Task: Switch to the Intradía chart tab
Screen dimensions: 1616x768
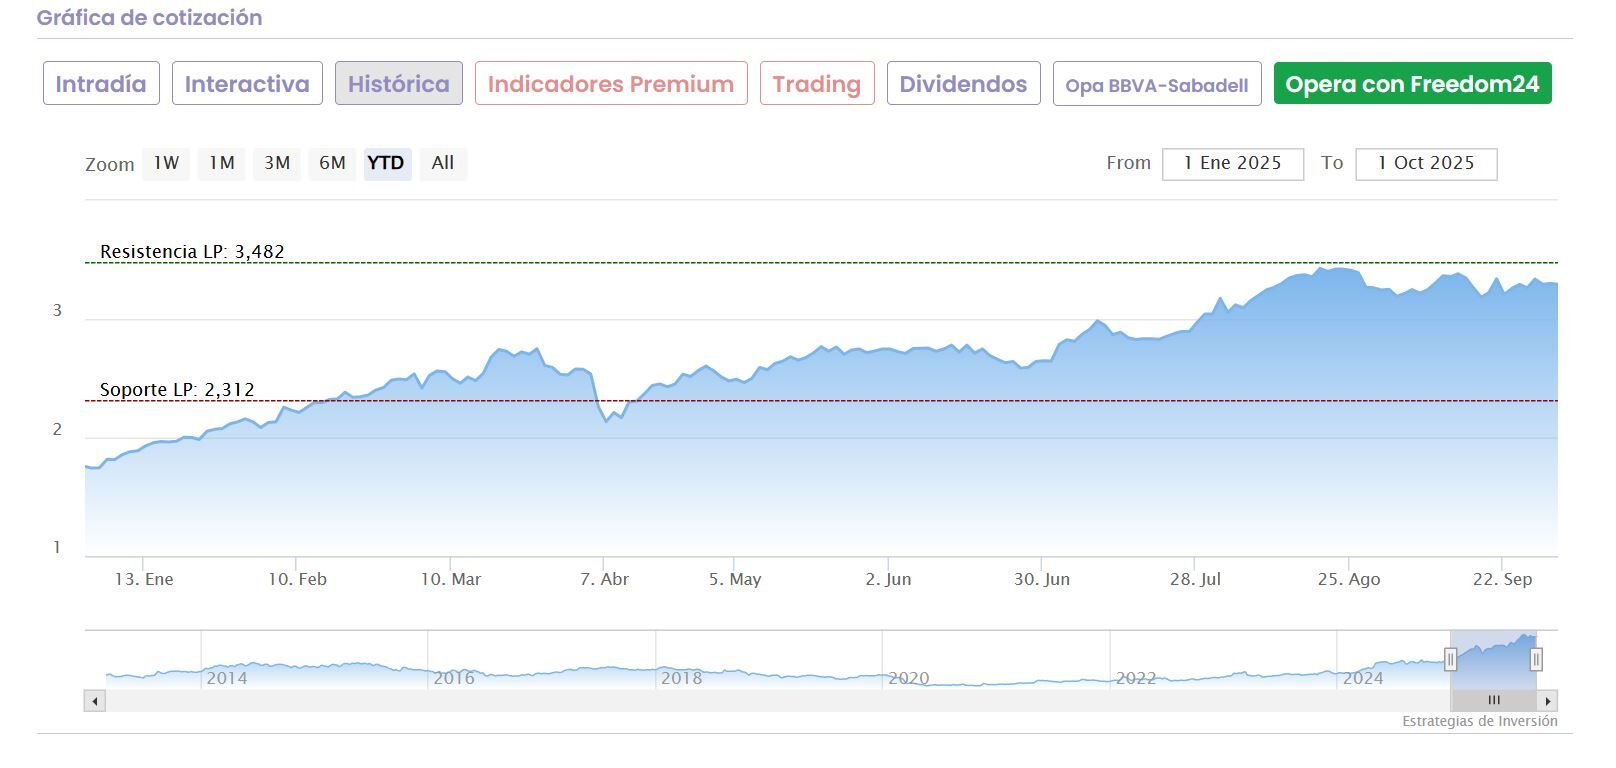Action: pos(101,84)
